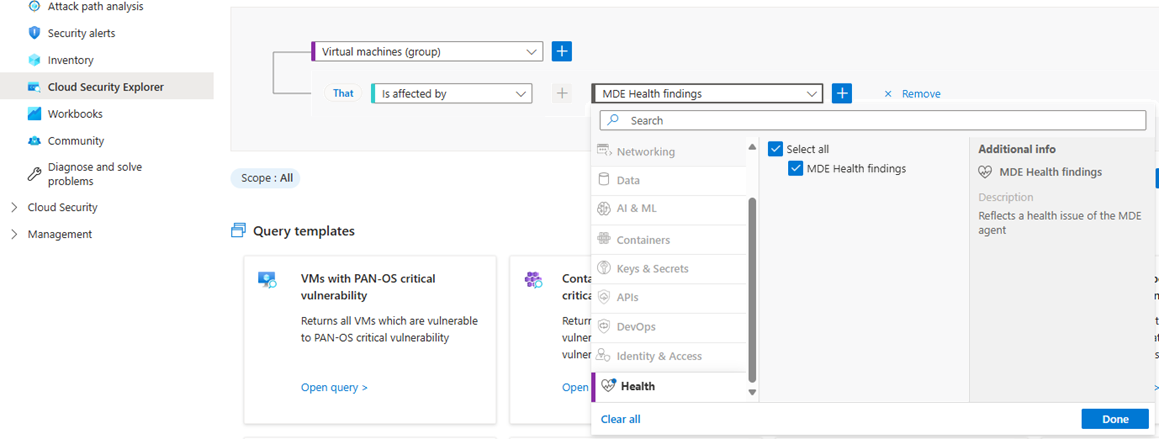Viewport: 1159px width, 439px height.
Task: Select the Keys & Secrets category
Action: 652,269
